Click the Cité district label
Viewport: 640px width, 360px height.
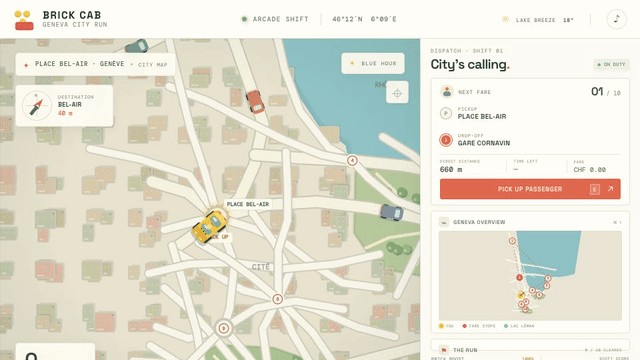pyautogui.click(x=260, y=267)
